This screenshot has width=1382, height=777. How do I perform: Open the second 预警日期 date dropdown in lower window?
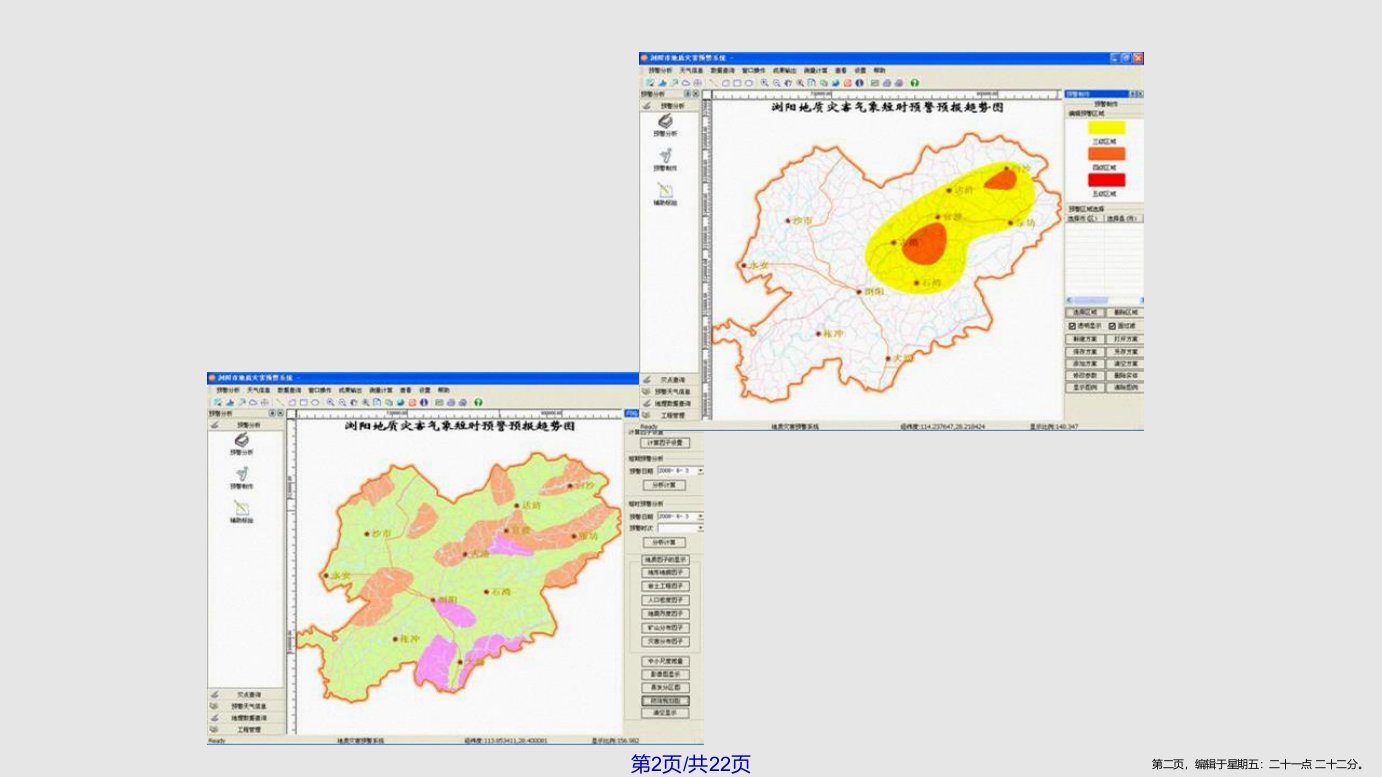click(x=700, y=516)
